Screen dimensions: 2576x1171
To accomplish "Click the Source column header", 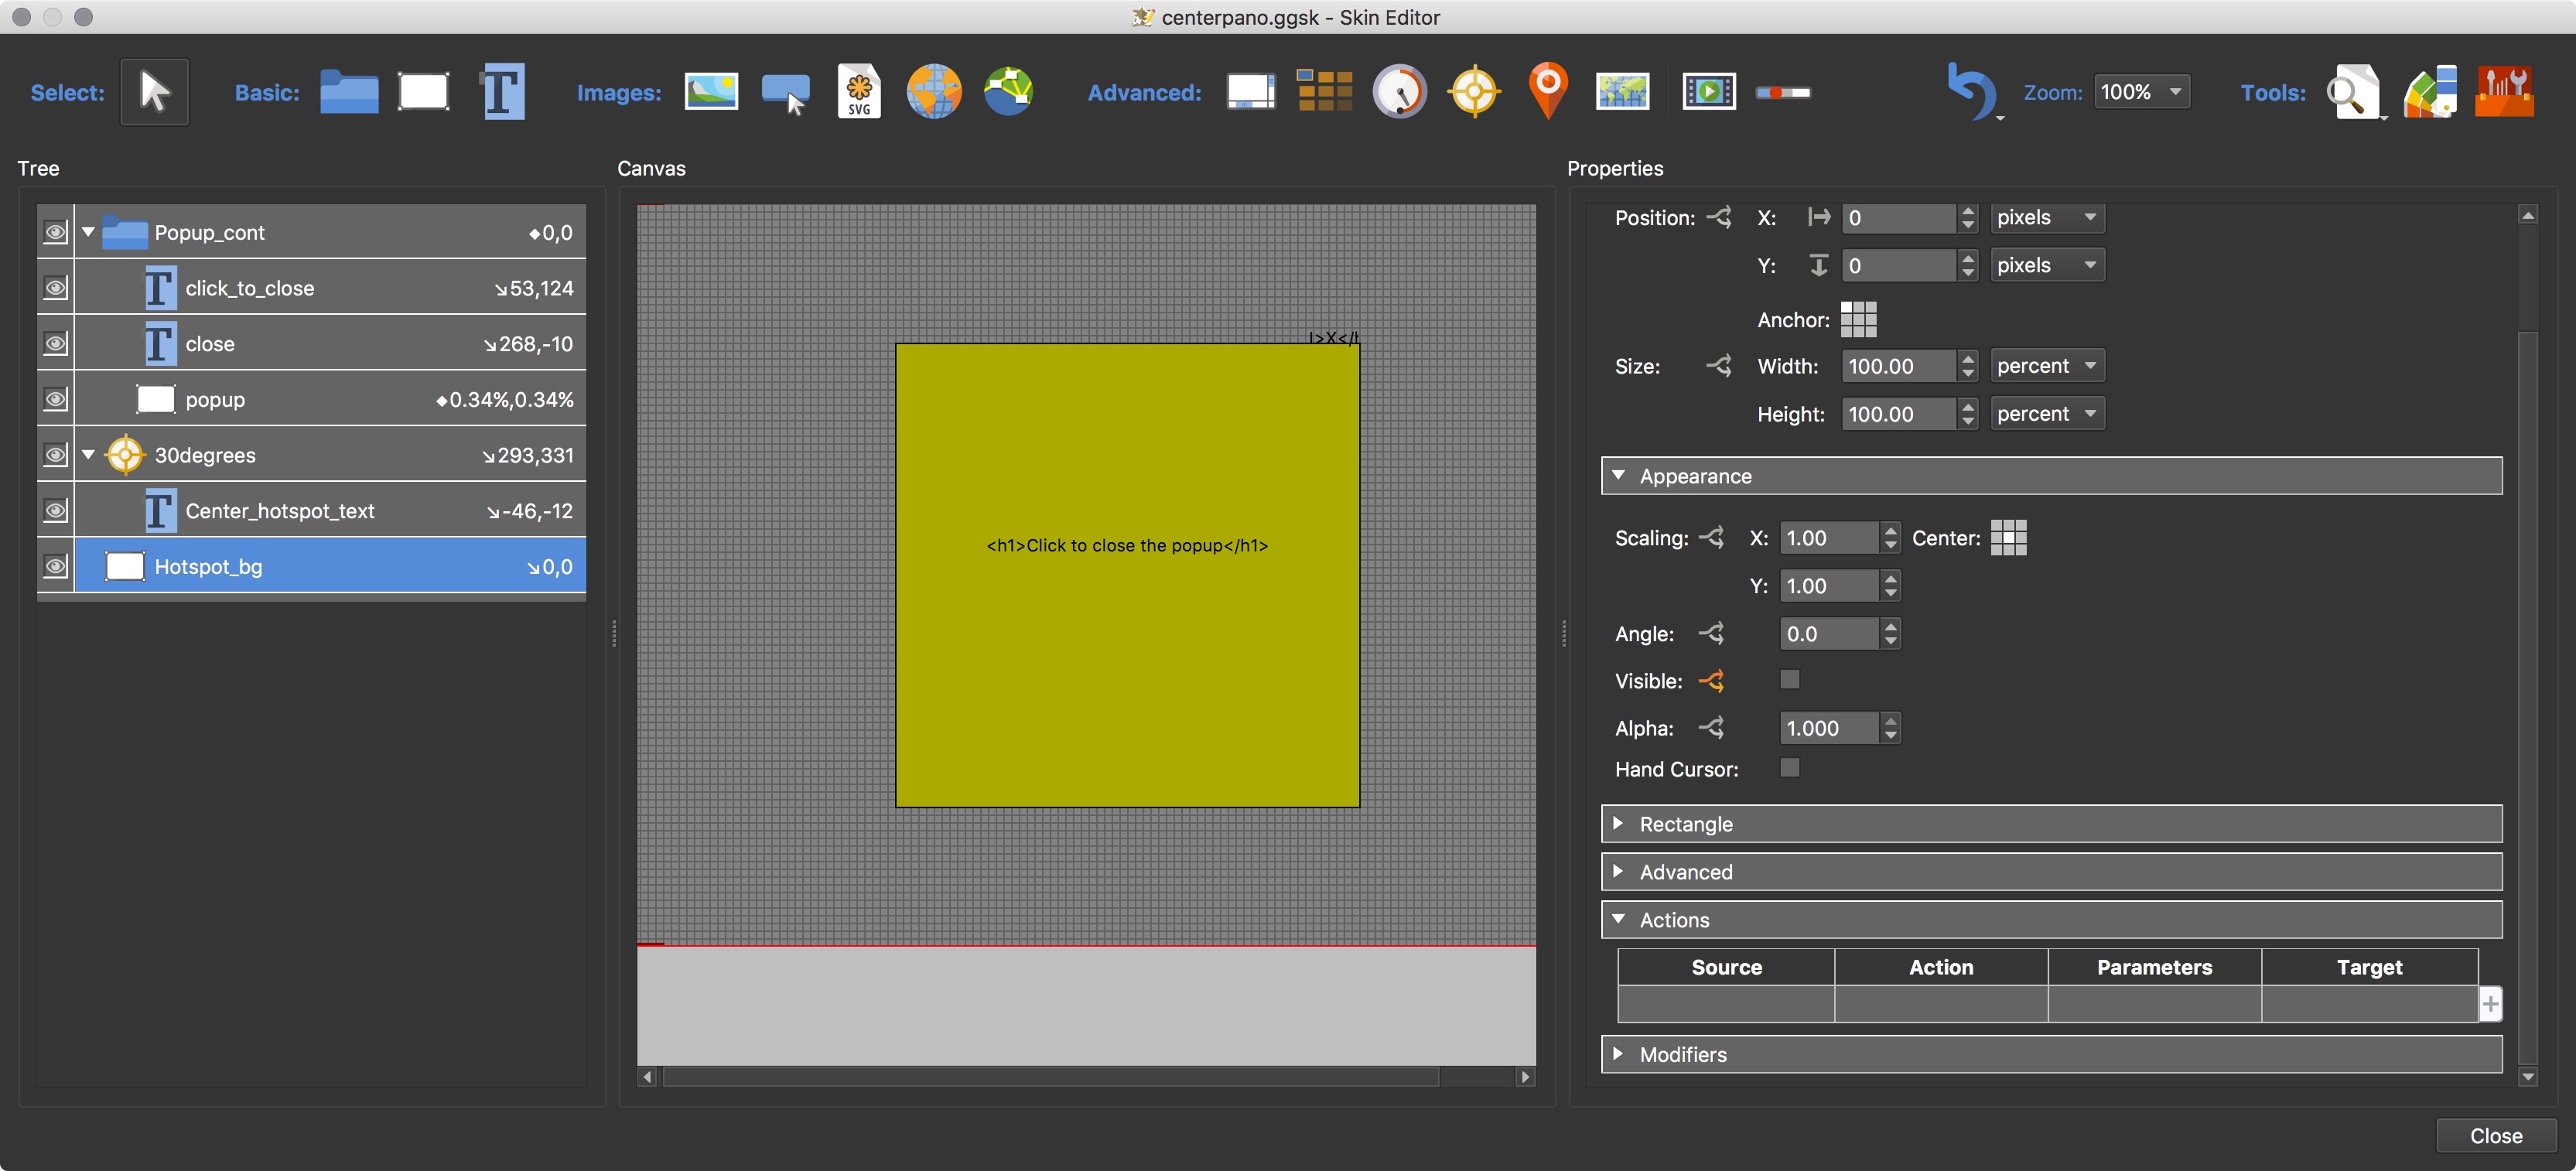I will tap(1726, 967).
